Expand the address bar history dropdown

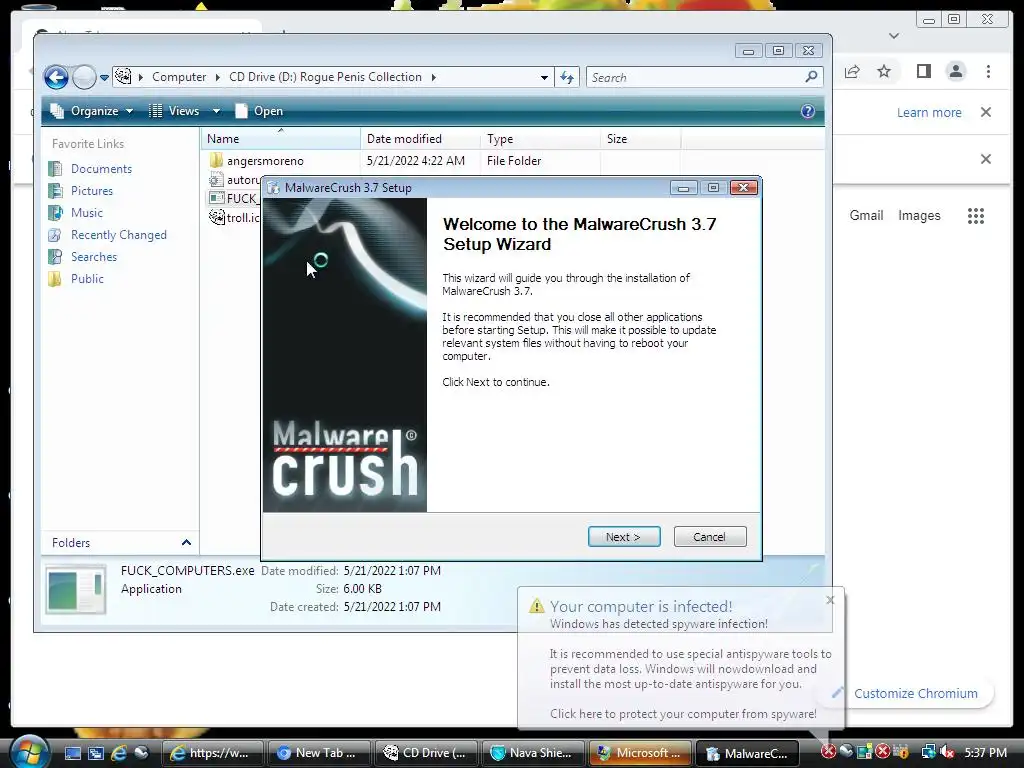[544, 78]
